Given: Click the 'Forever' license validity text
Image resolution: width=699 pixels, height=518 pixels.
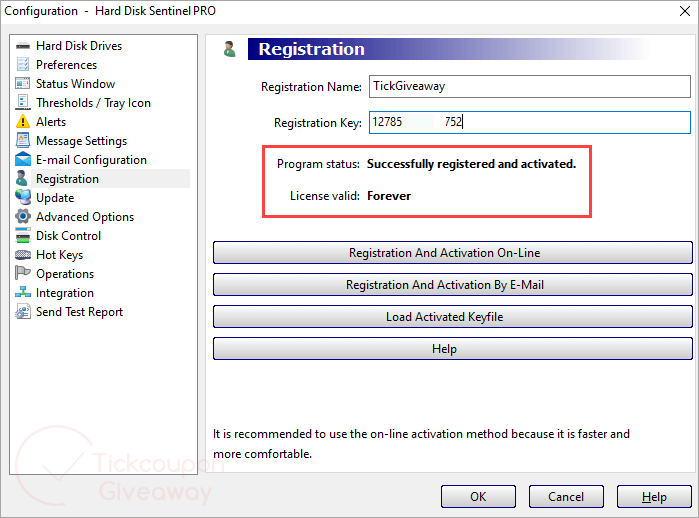Looking at the screenshot, I should pos(389,196).
